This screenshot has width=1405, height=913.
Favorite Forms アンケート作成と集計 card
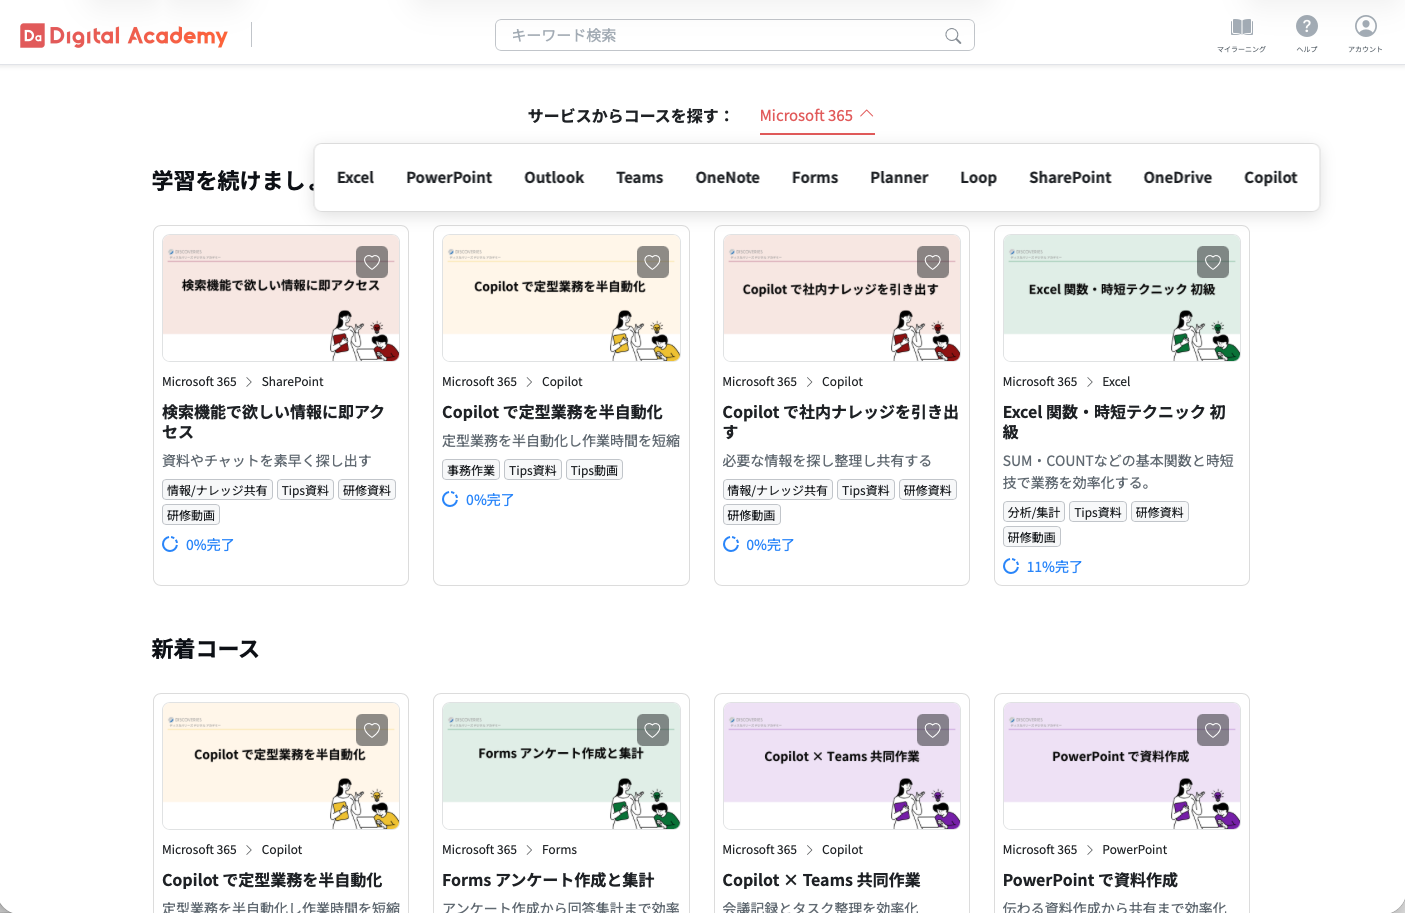(x=653, y=730)
